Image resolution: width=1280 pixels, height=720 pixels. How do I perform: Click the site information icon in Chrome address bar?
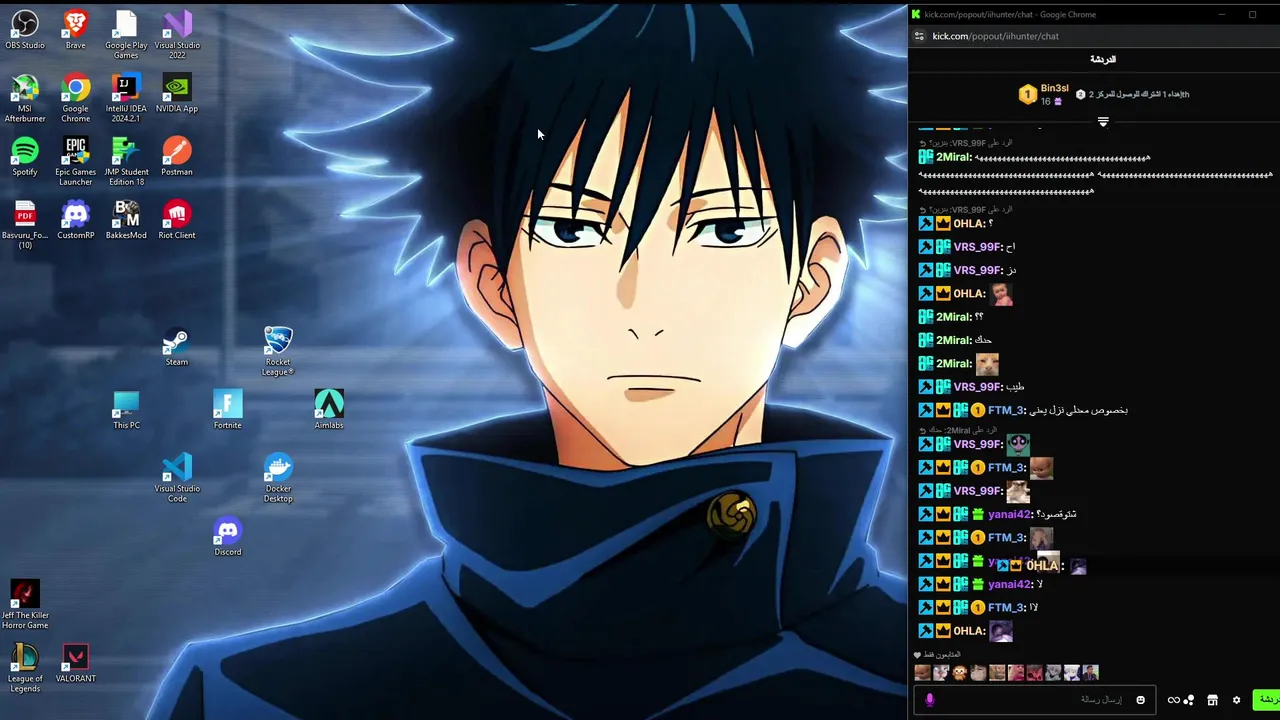tap(919, 36)
